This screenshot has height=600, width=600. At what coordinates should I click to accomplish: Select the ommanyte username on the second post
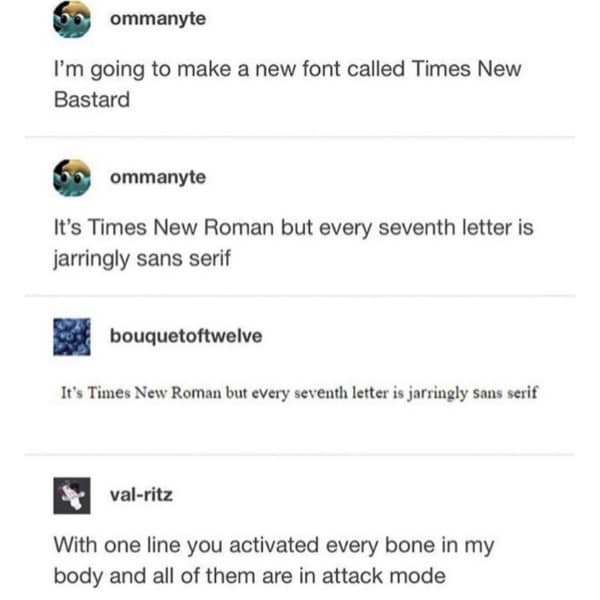pos(158,177)
